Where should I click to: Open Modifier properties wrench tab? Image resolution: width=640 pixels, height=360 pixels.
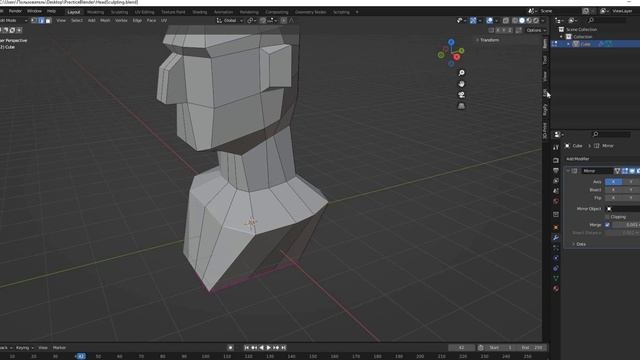click(556, 238)
